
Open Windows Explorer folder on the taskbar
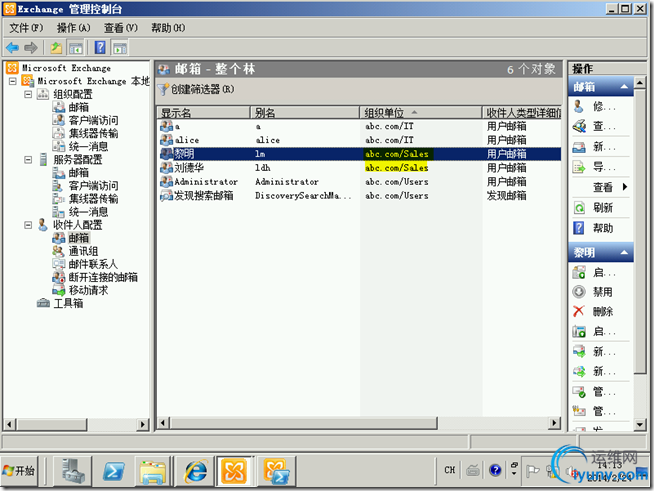click(x=153, y=471)
